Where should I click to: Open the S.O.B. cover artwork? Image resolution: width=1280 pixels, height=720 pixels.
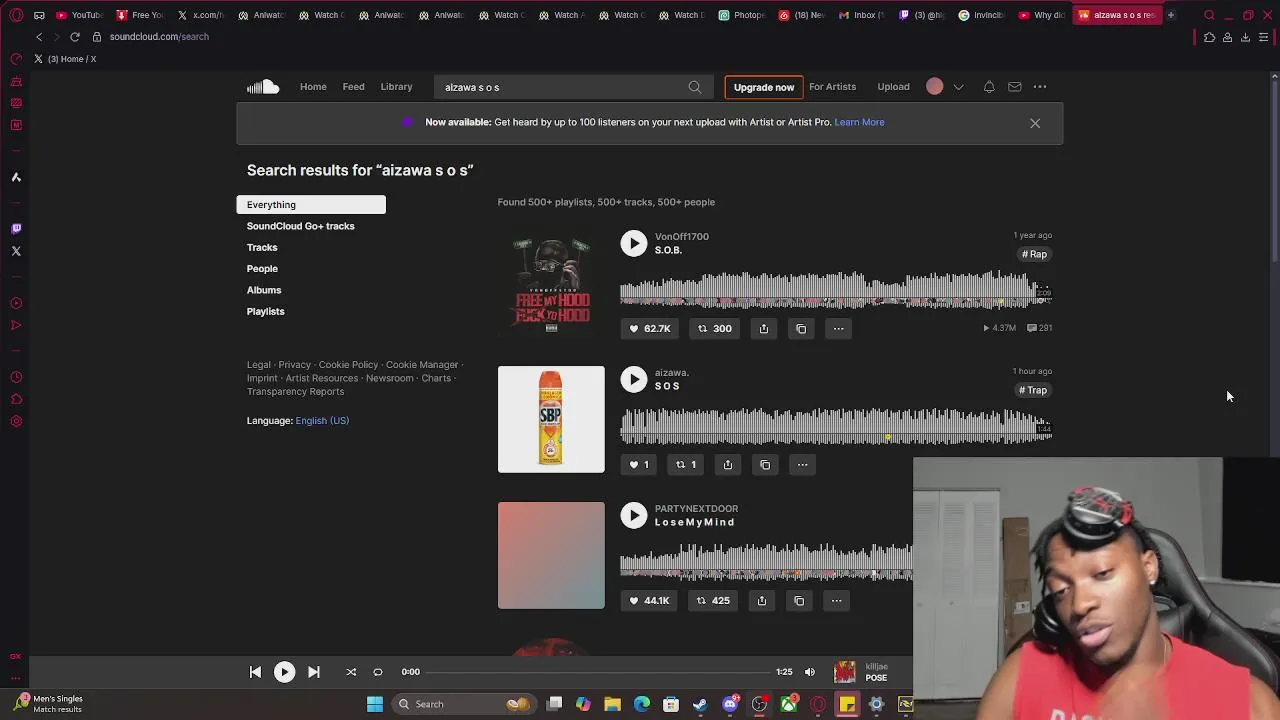tap(551, 283)
